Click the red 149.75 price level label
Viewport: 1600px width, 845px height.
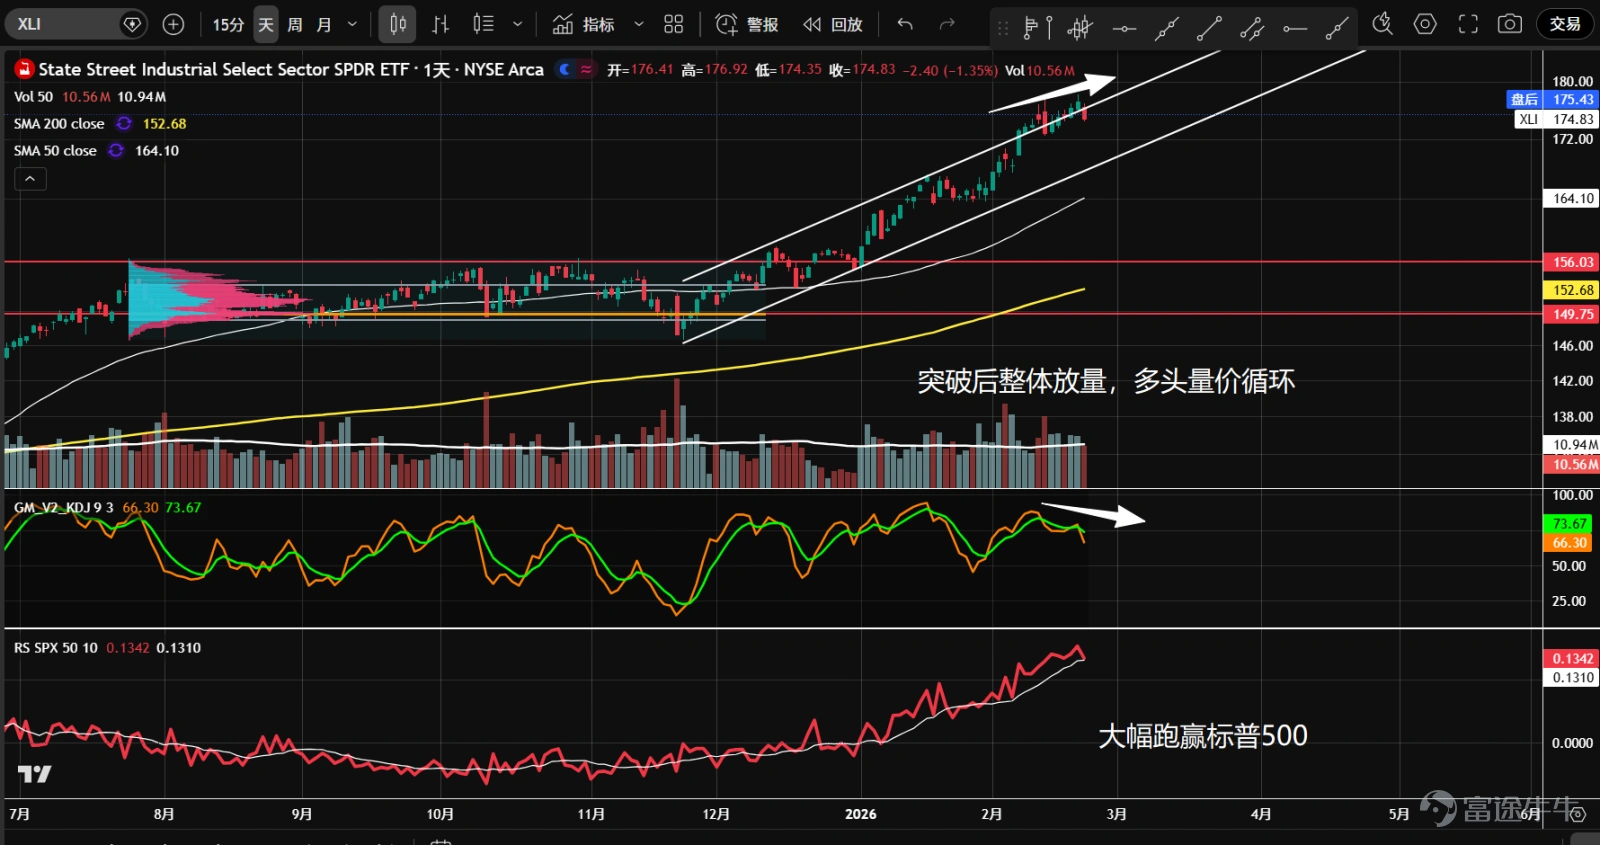(1572, 314)
